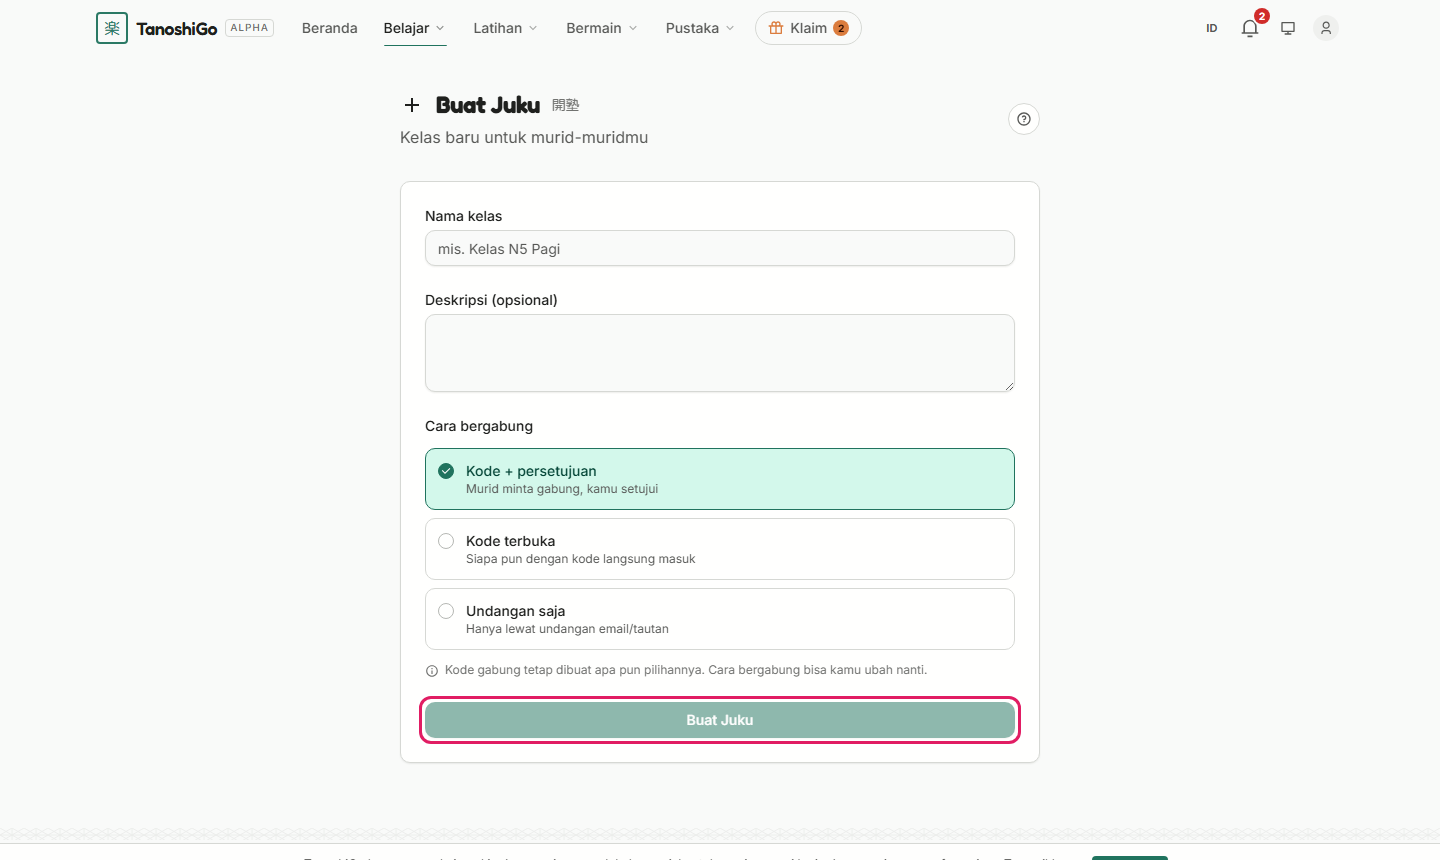Screen dimensions: 1440x860
Task: Click the Cara bergabung label
Action: click(x=479, y=426)
